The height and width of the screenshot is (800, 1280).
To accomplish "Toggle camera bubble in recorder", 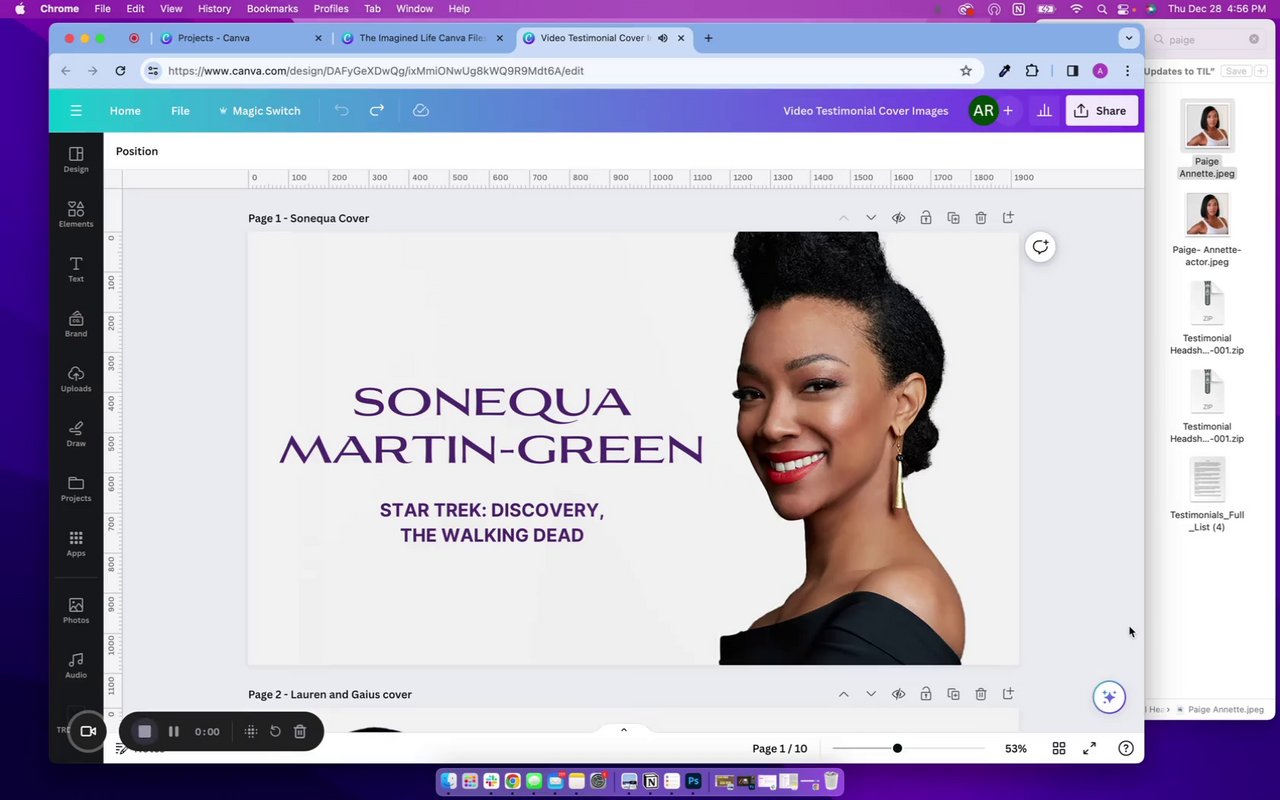I will point(88,731).
